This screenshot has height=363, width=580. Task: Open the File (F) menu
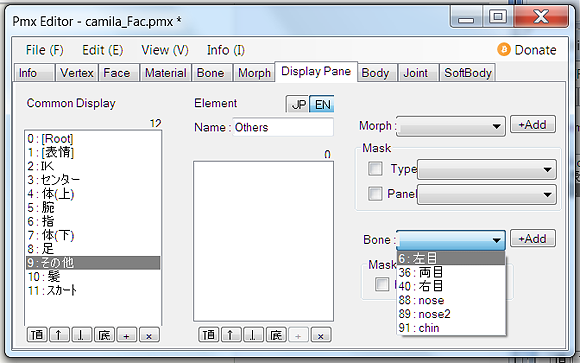pyautogui.click(x=44, y=50)
